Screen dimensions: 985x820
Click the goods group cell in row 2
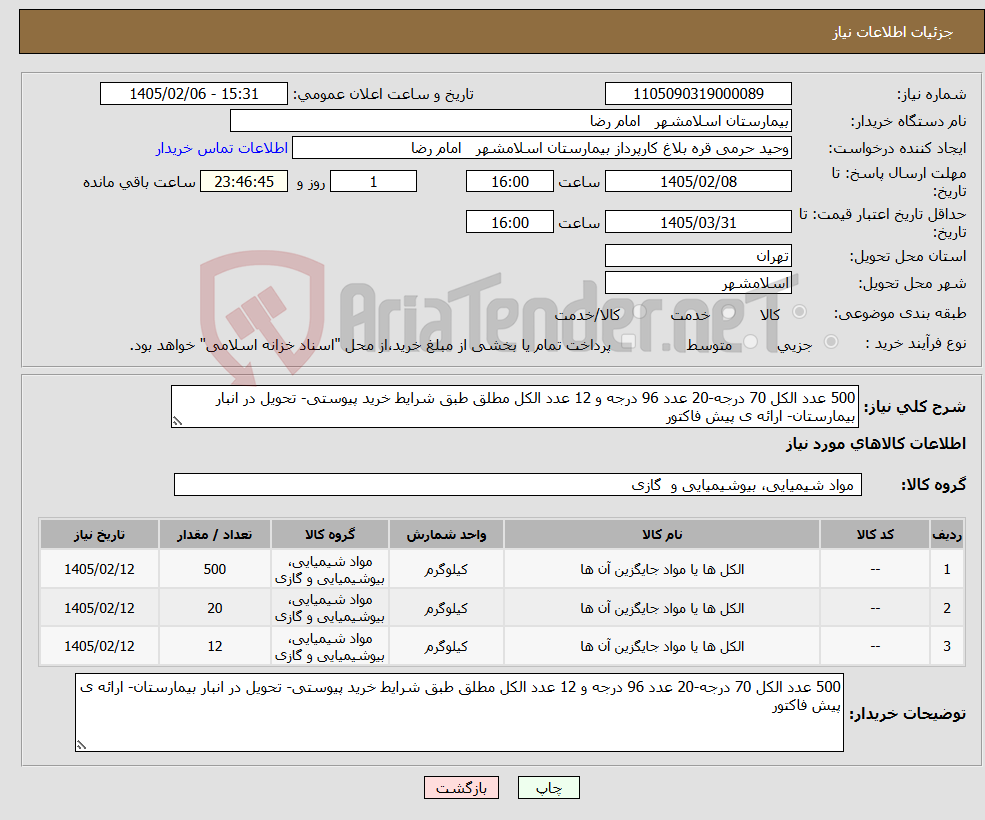[330, 608]
